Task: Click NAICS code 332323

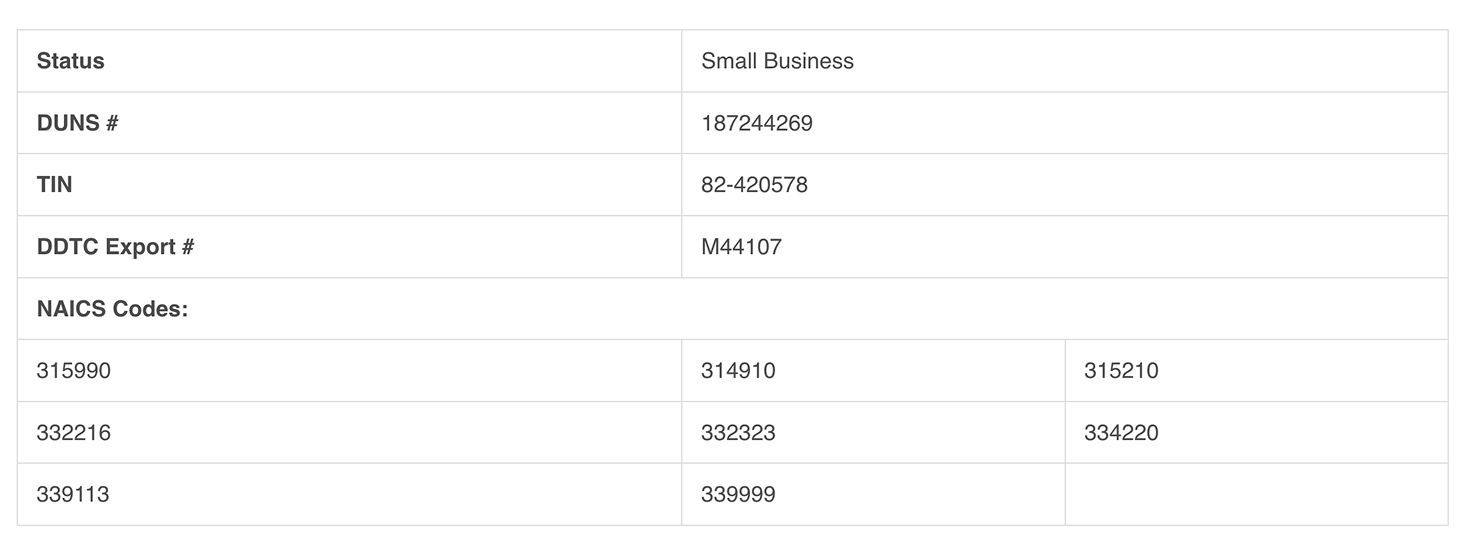Action: (738, 433)
